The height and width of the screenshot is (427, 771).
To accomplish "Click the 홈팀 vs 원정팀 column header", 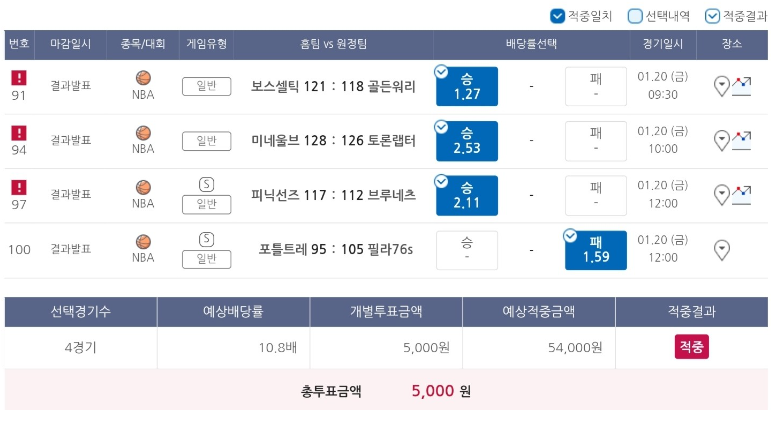I will [x=333, y=44].
